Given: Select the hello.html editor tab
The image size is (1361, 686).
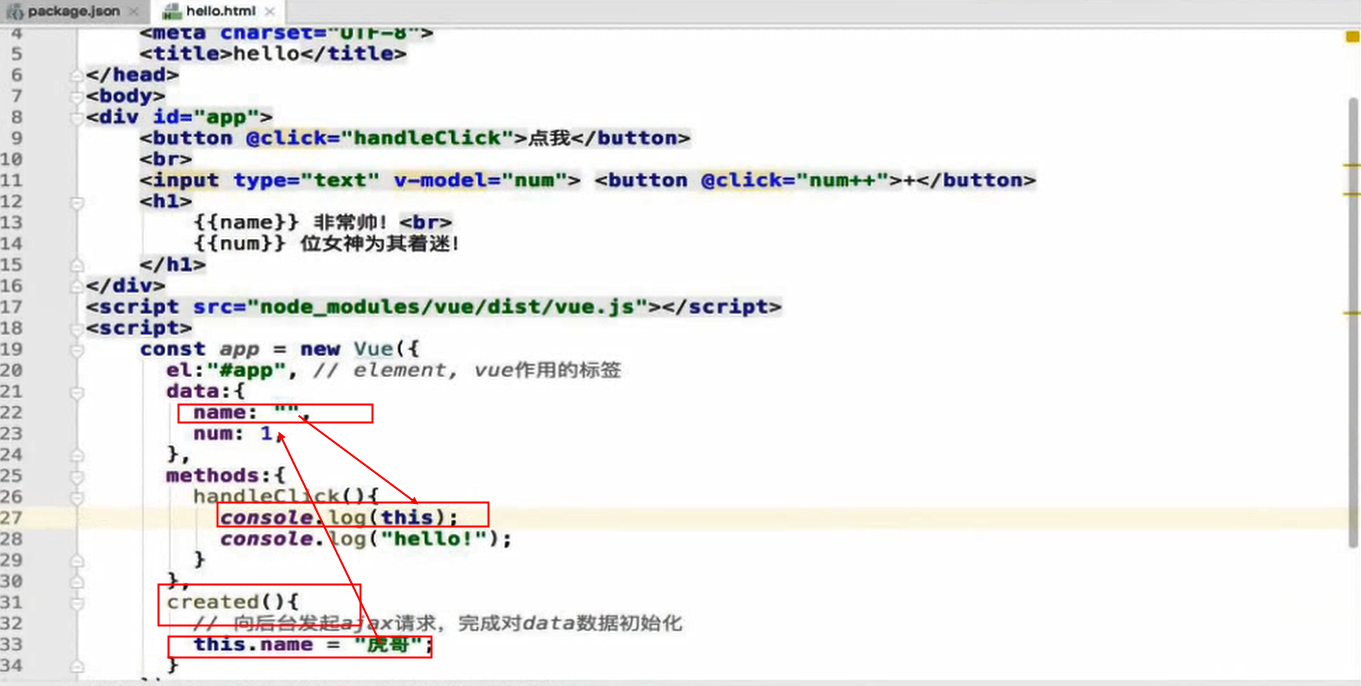Looking at the screenshot, I should pyautogui.click(x=218, y=11).
